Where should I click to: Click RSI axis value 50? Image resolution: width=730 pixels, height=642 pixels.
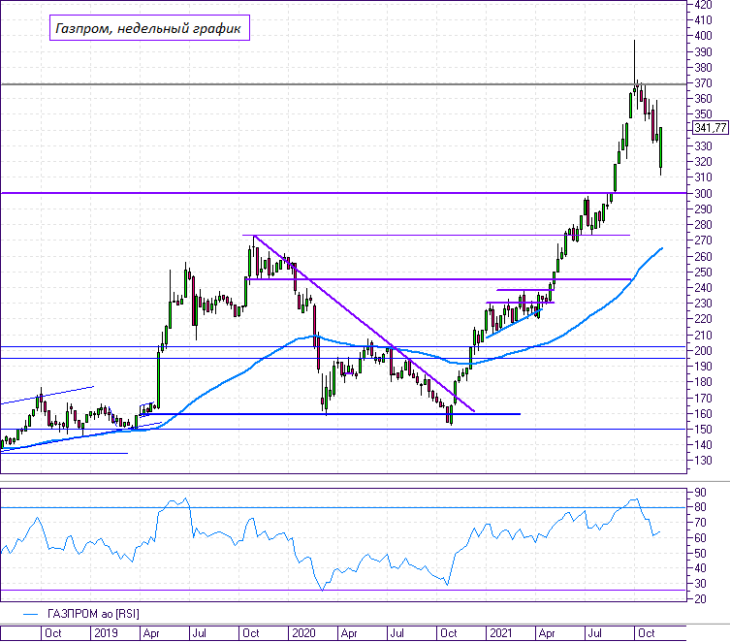[700, 554]
